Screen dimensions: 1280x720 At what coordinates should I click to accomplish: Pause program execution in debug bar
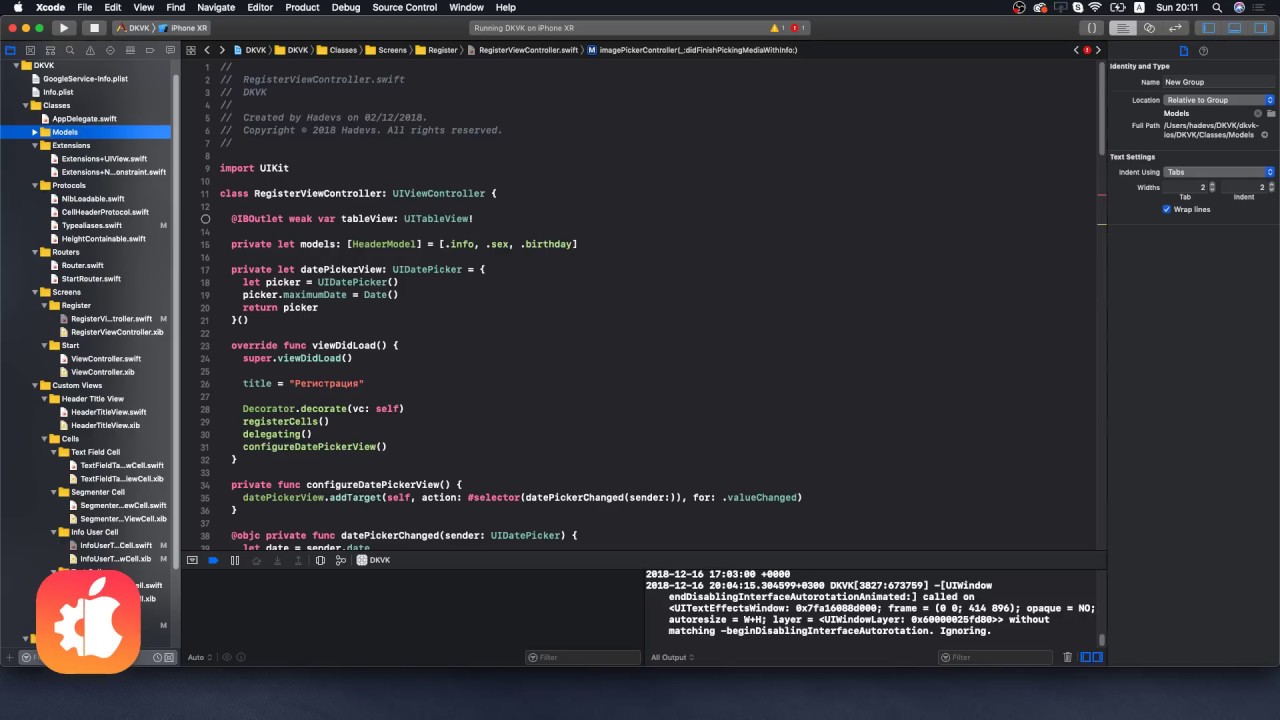click(x=235, y=561)
